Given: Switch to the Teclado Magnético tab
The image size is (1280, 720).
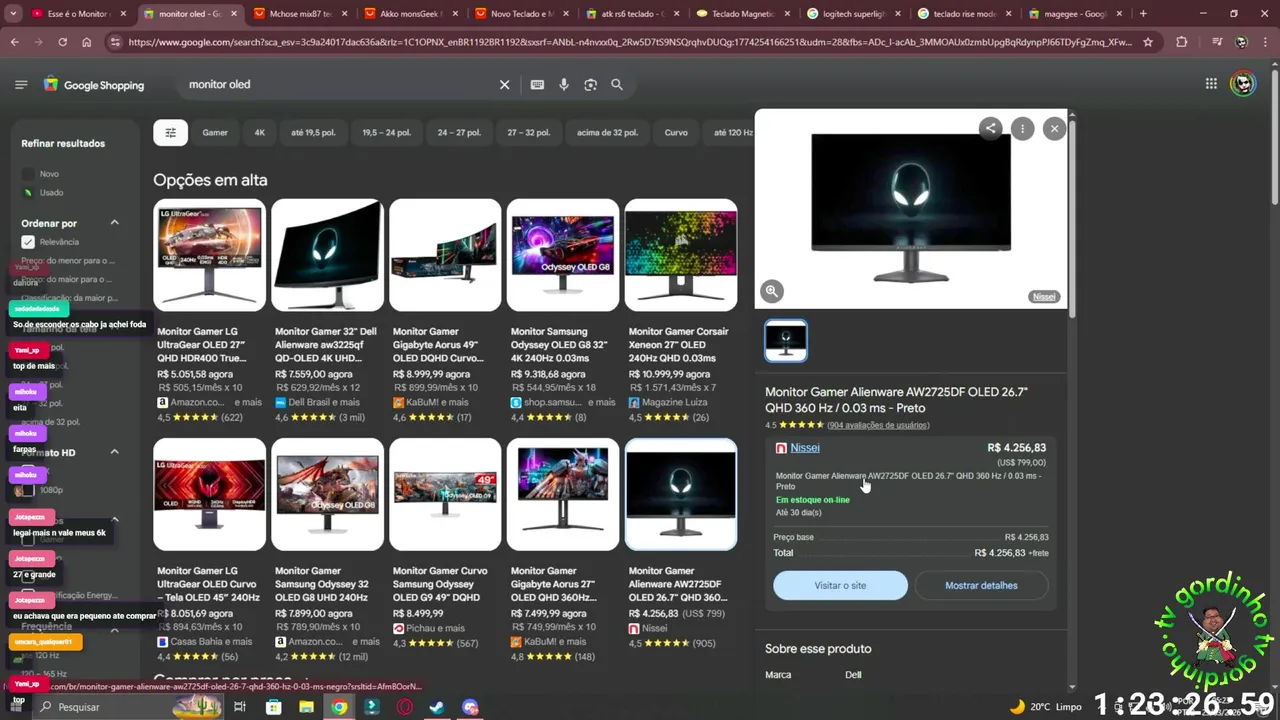Looking at the screenshot, I should point(742,14).
